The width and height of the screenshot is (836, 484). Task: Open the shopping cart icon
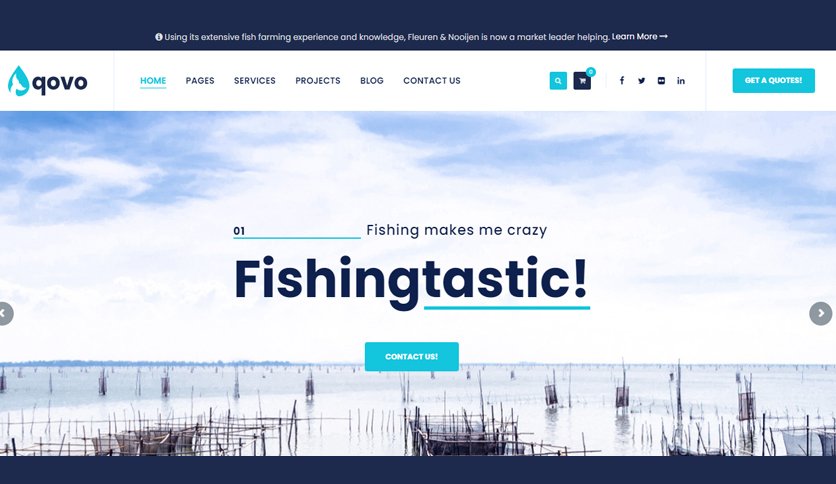[x=582, y=80]
